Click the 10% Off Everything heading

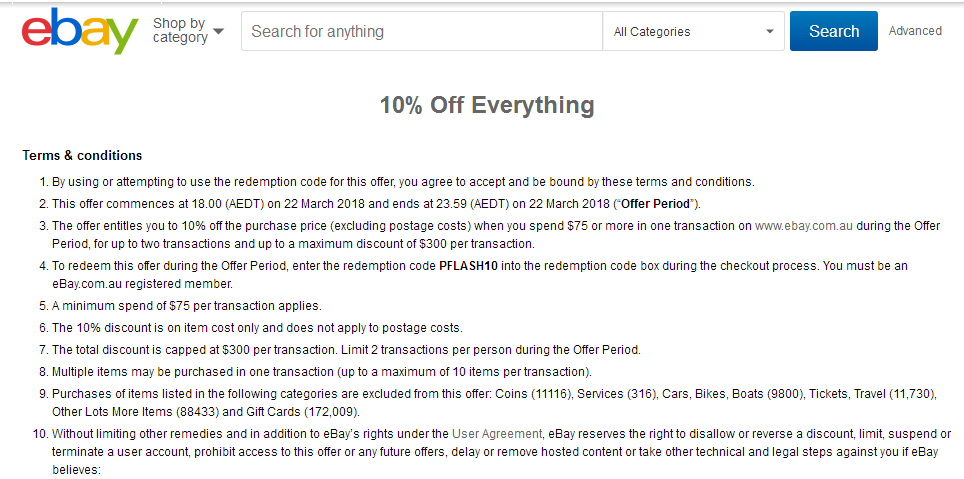[x=487, y=105]
